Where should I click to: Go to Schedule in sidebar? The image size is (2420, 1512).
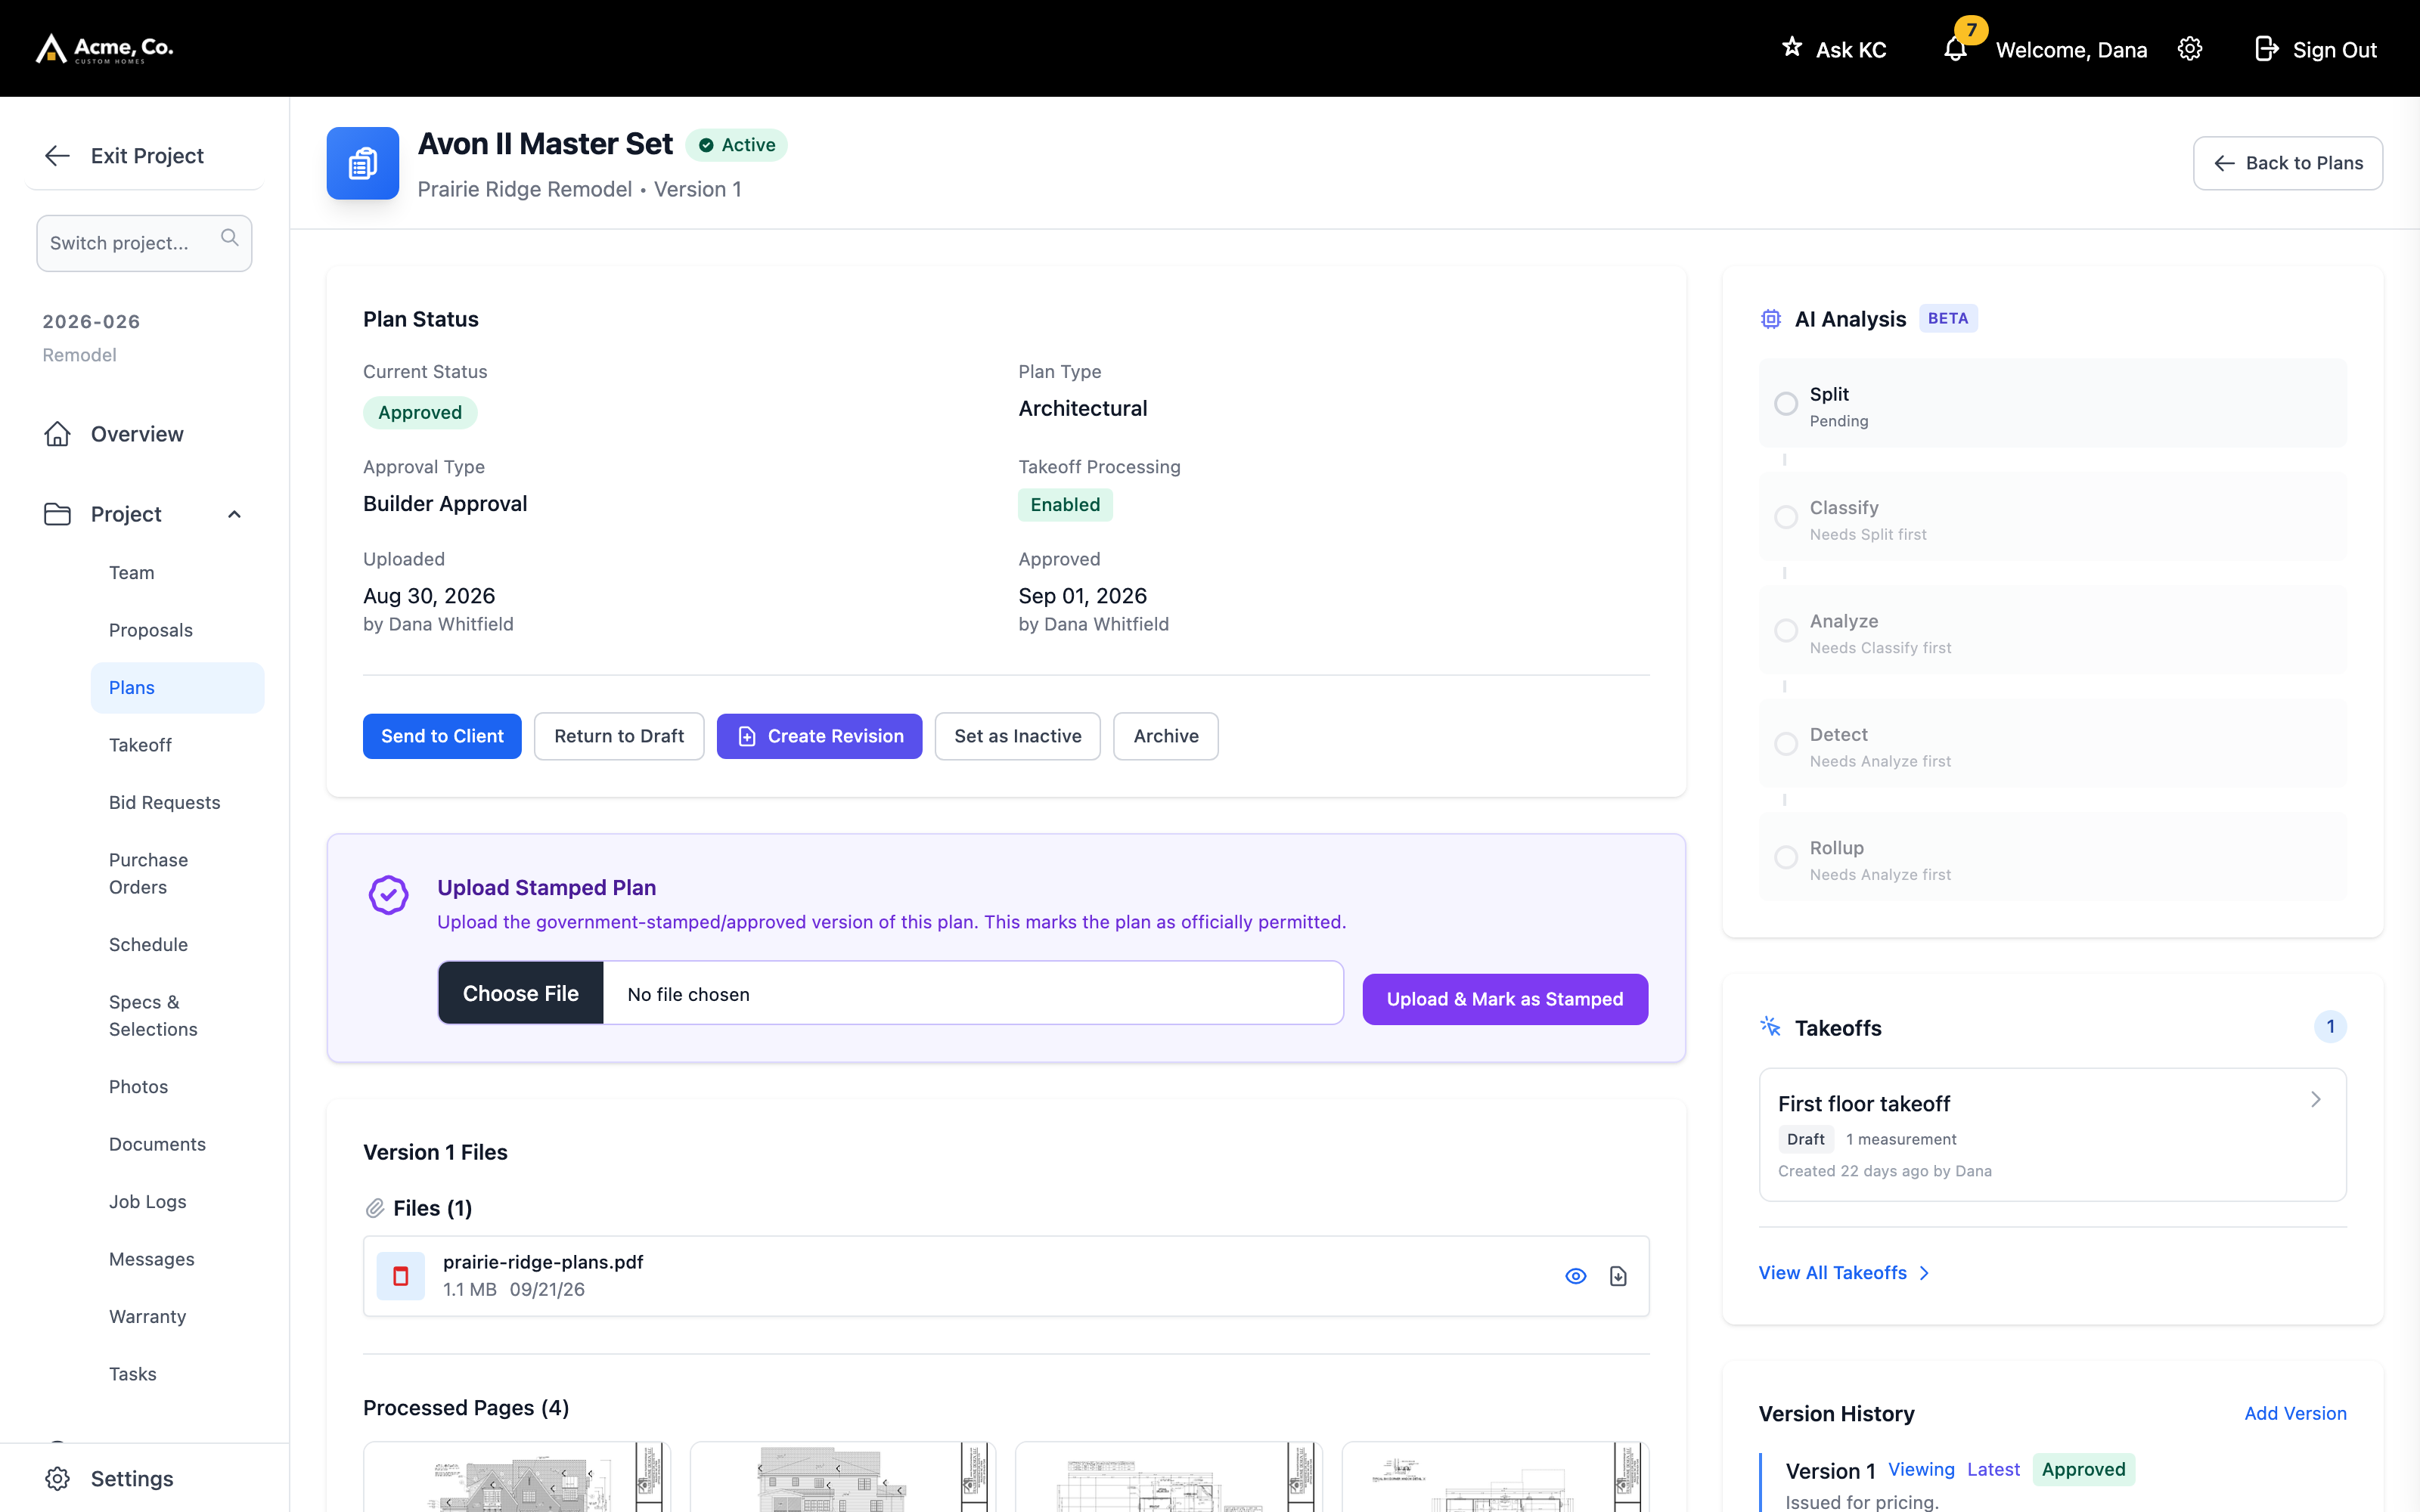pyautogui.click(x=148, y=944)
